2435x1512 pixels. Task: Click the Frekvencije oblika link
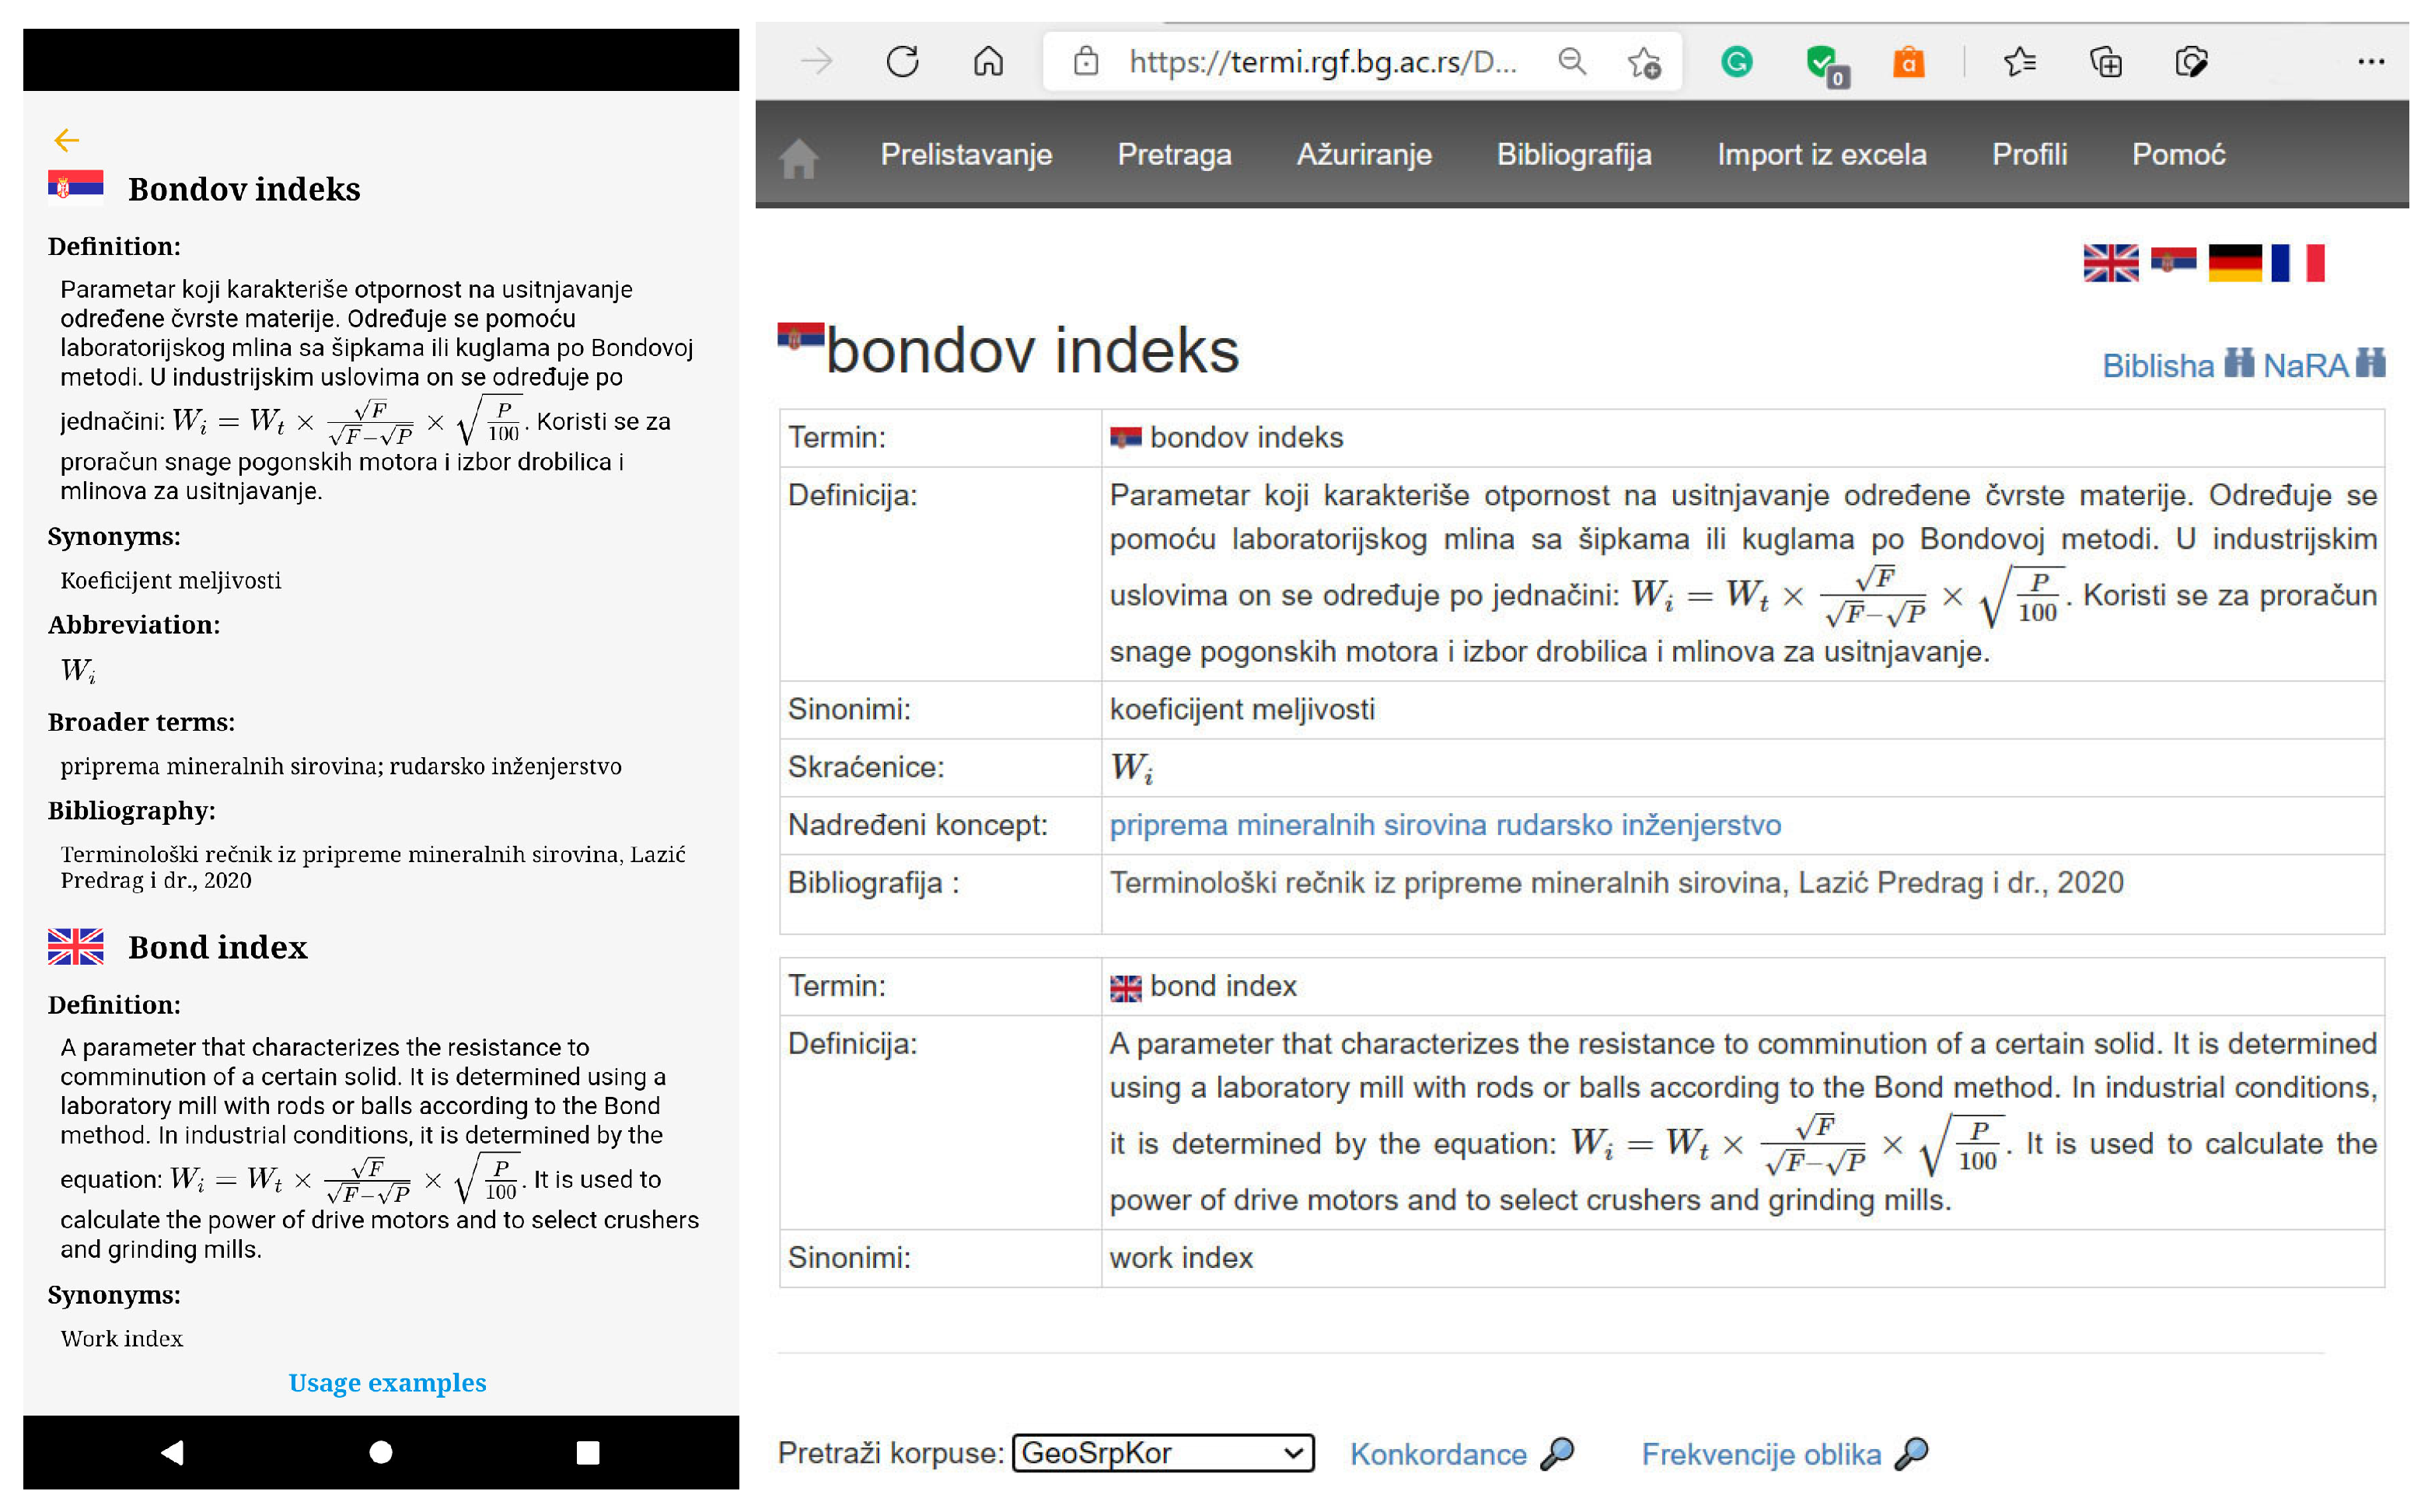[1761, 1454]
